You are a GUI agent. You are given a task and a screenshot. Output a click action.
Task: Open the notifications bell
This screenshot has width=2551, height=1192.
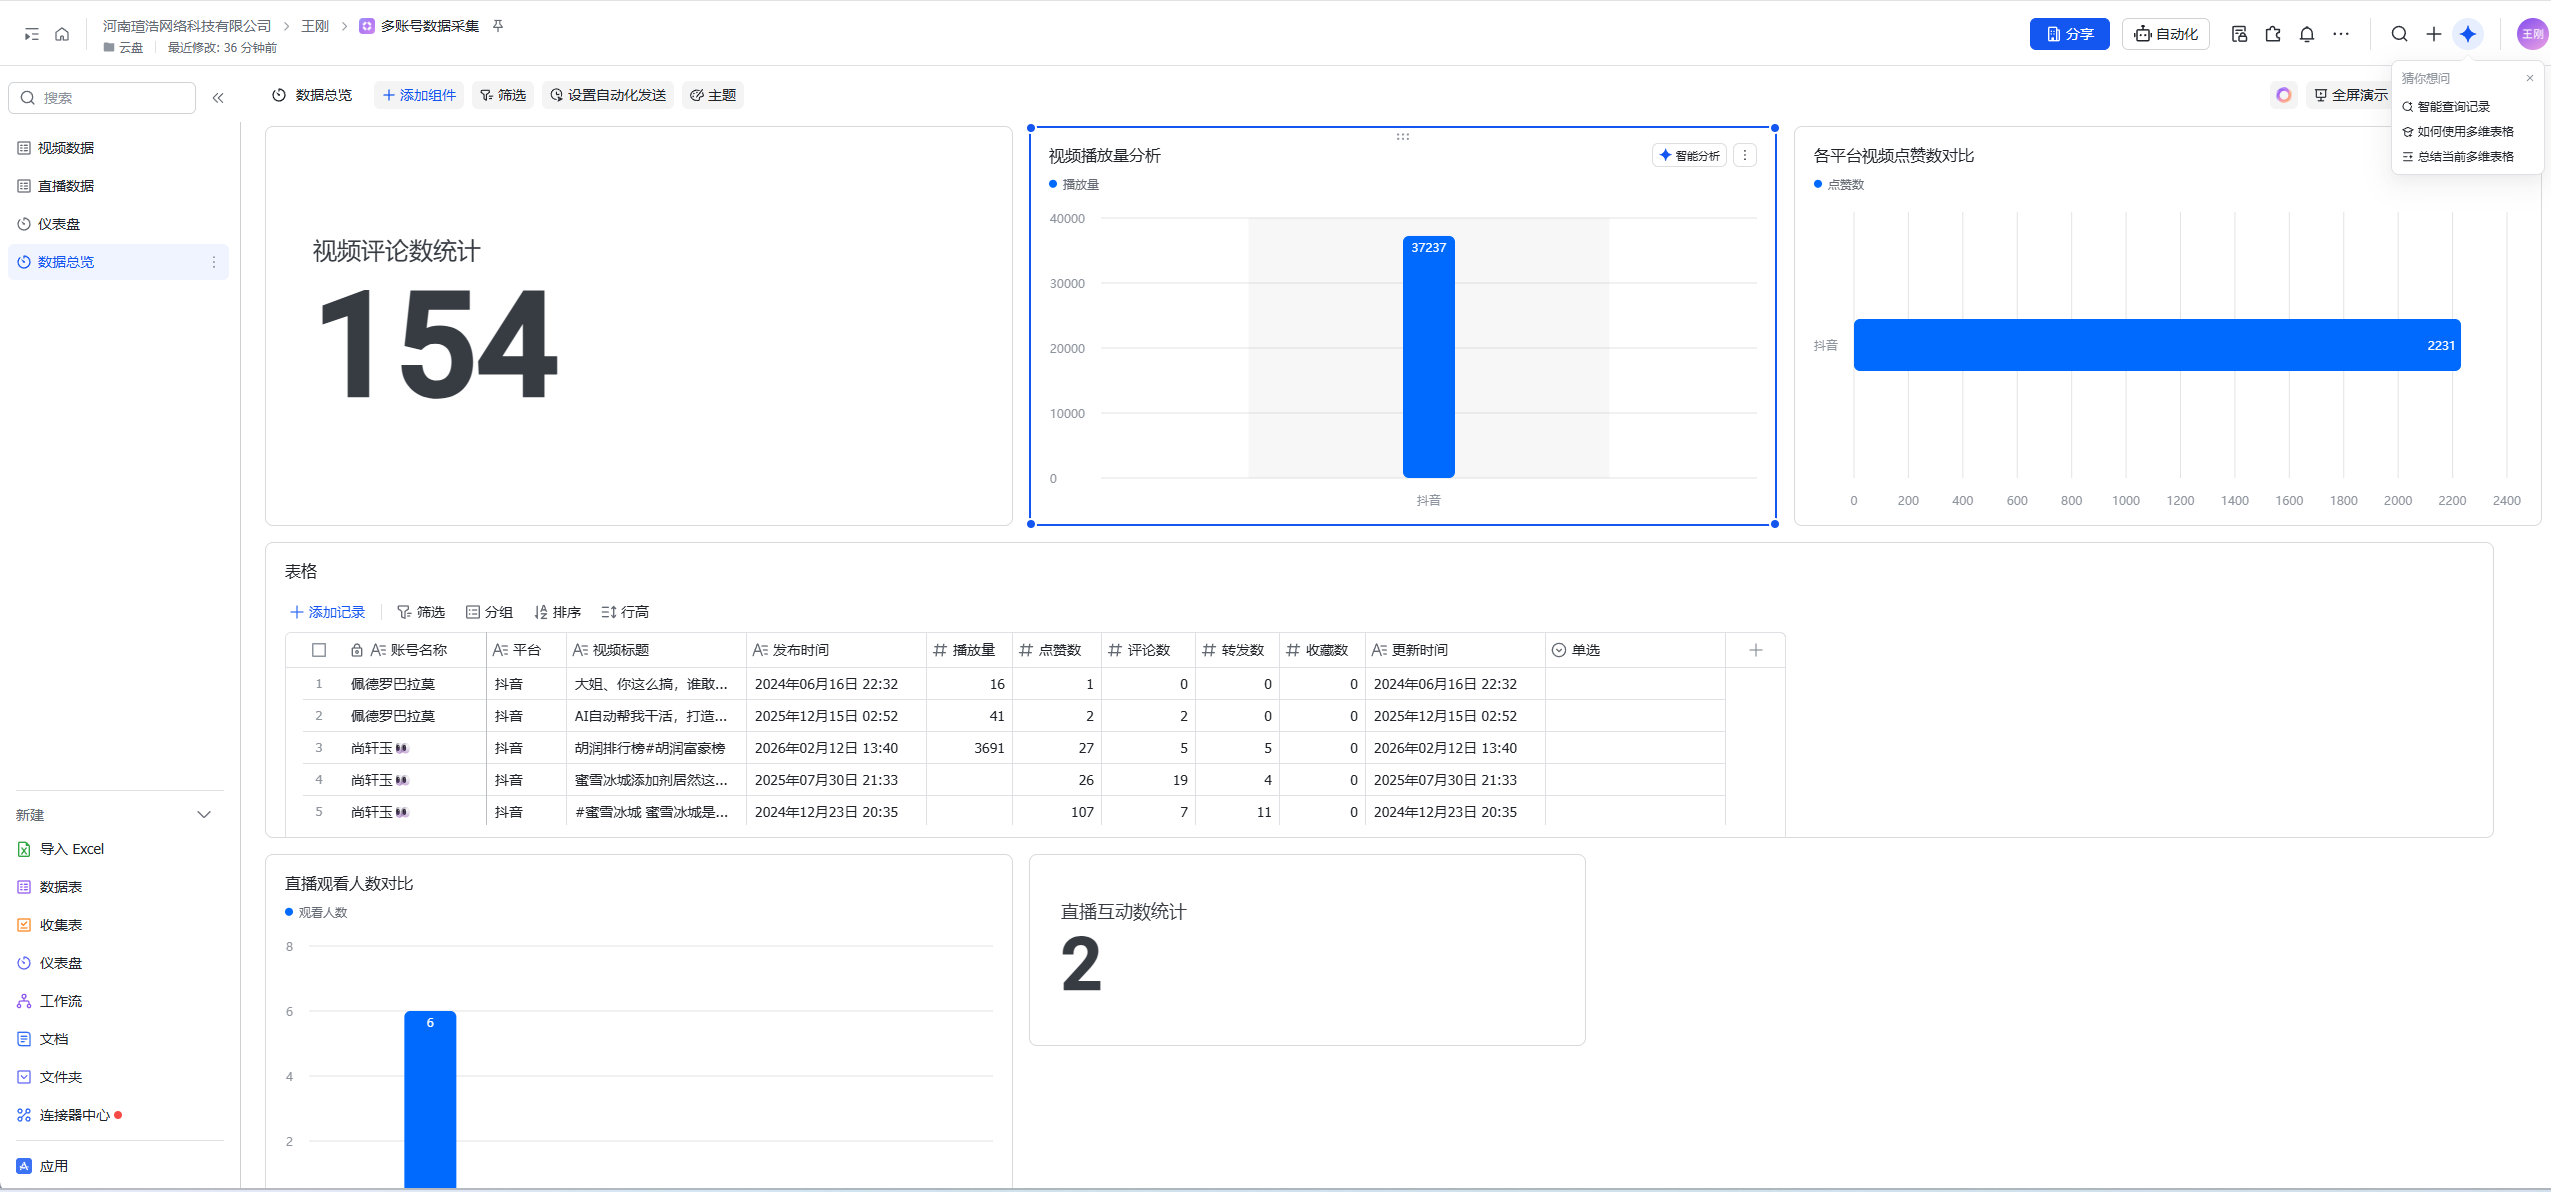[2306, 34]
